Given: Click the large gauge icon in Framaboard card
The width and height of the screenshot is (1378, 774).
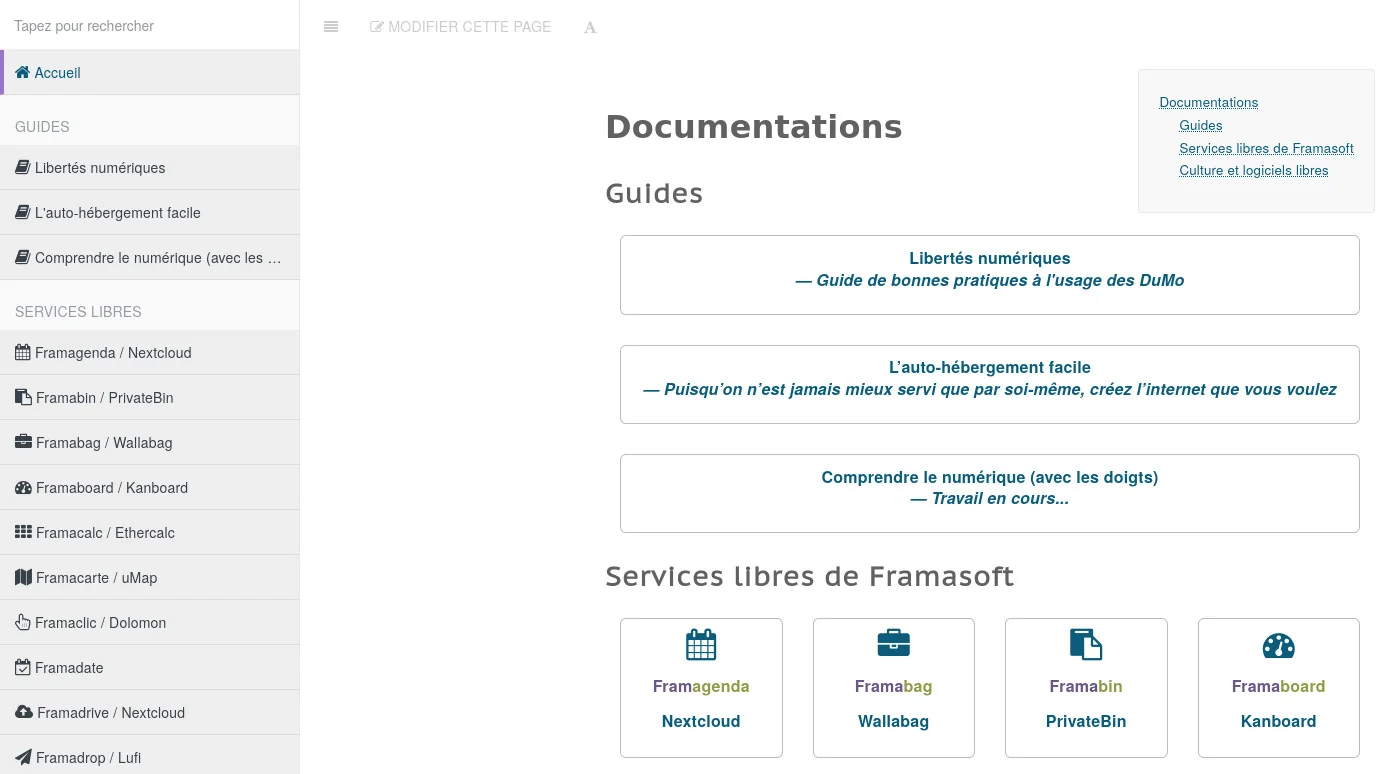Looking at the screenshot, I should click(1279, 645).
